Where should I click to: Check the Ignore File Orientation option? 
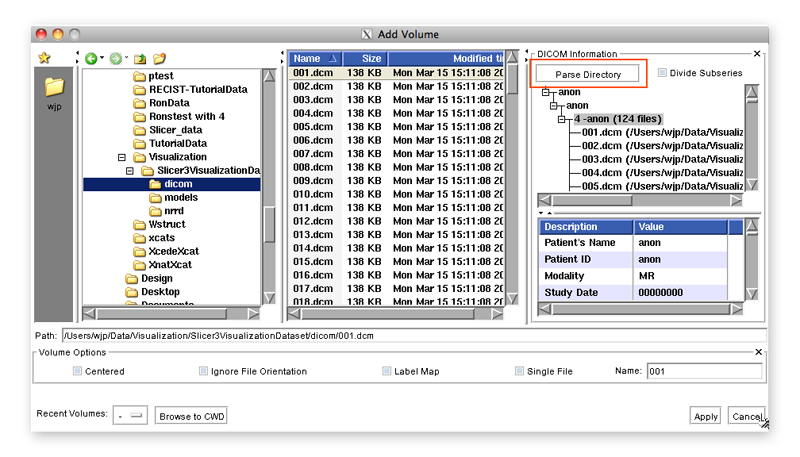[204, 371]
